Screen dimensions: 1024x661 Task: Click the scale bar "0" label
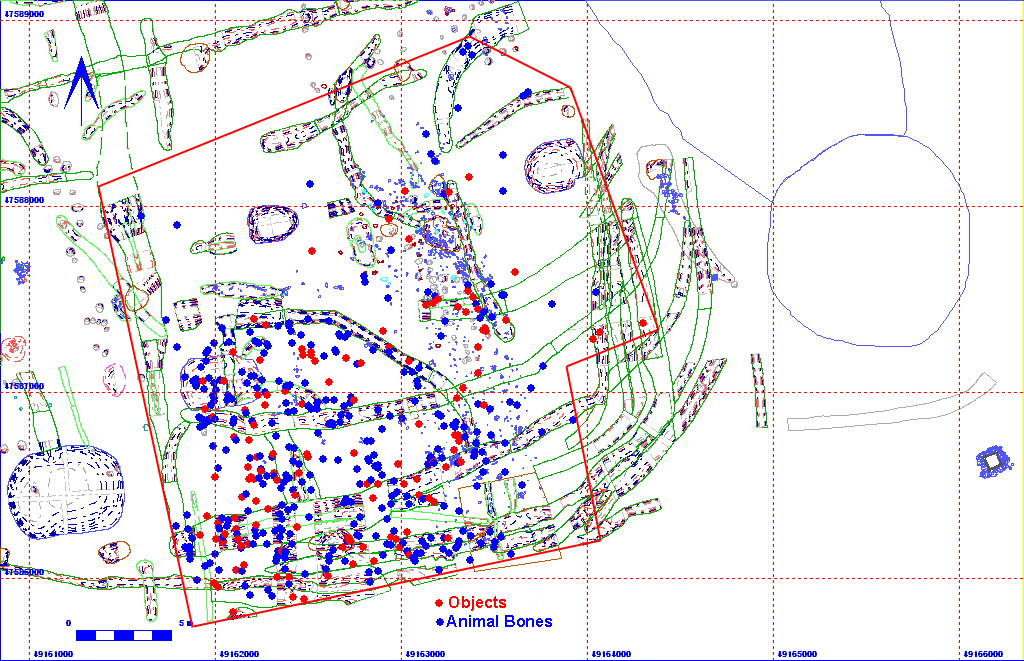pyautogui.click(x=69, y=623)
